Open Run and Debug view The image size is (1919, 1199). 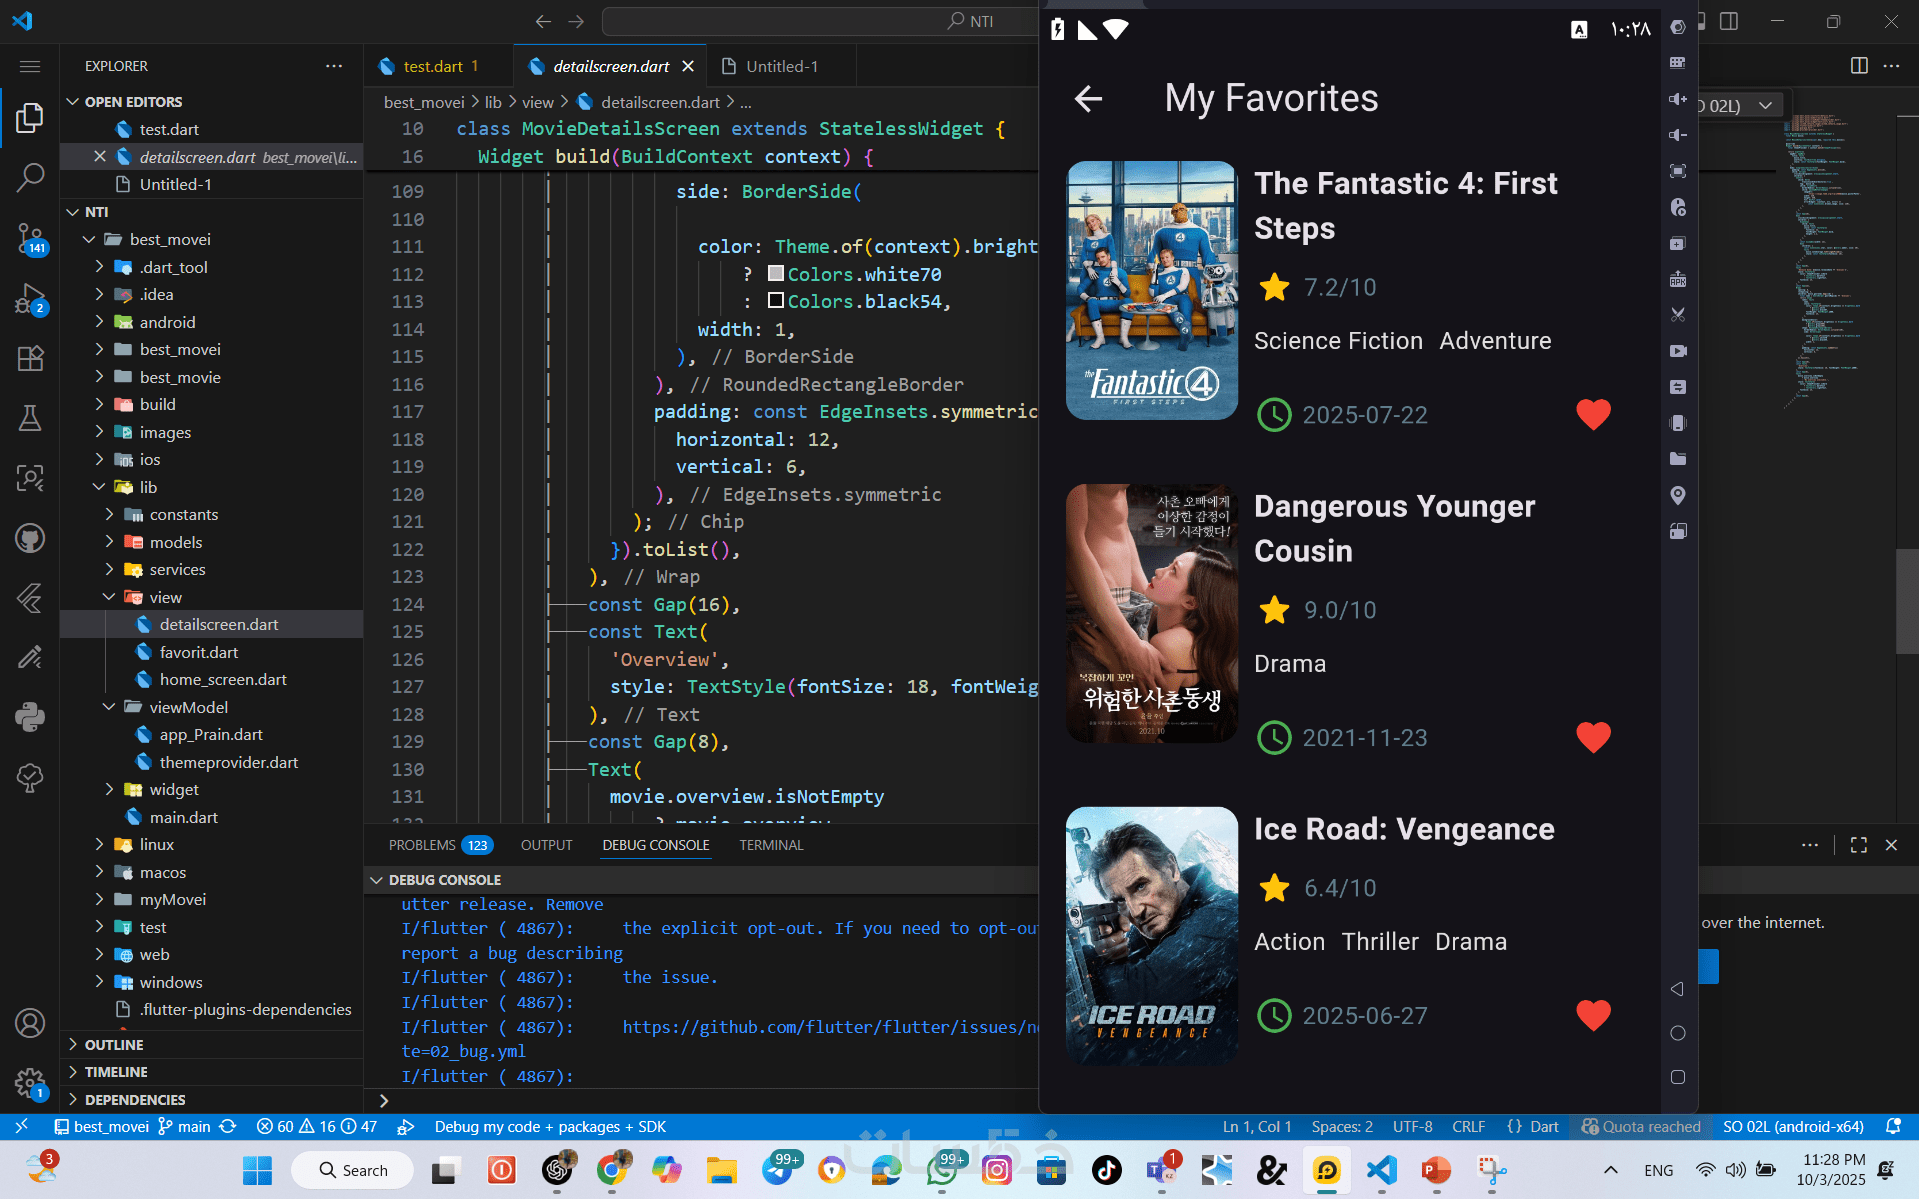click(30, 299)
